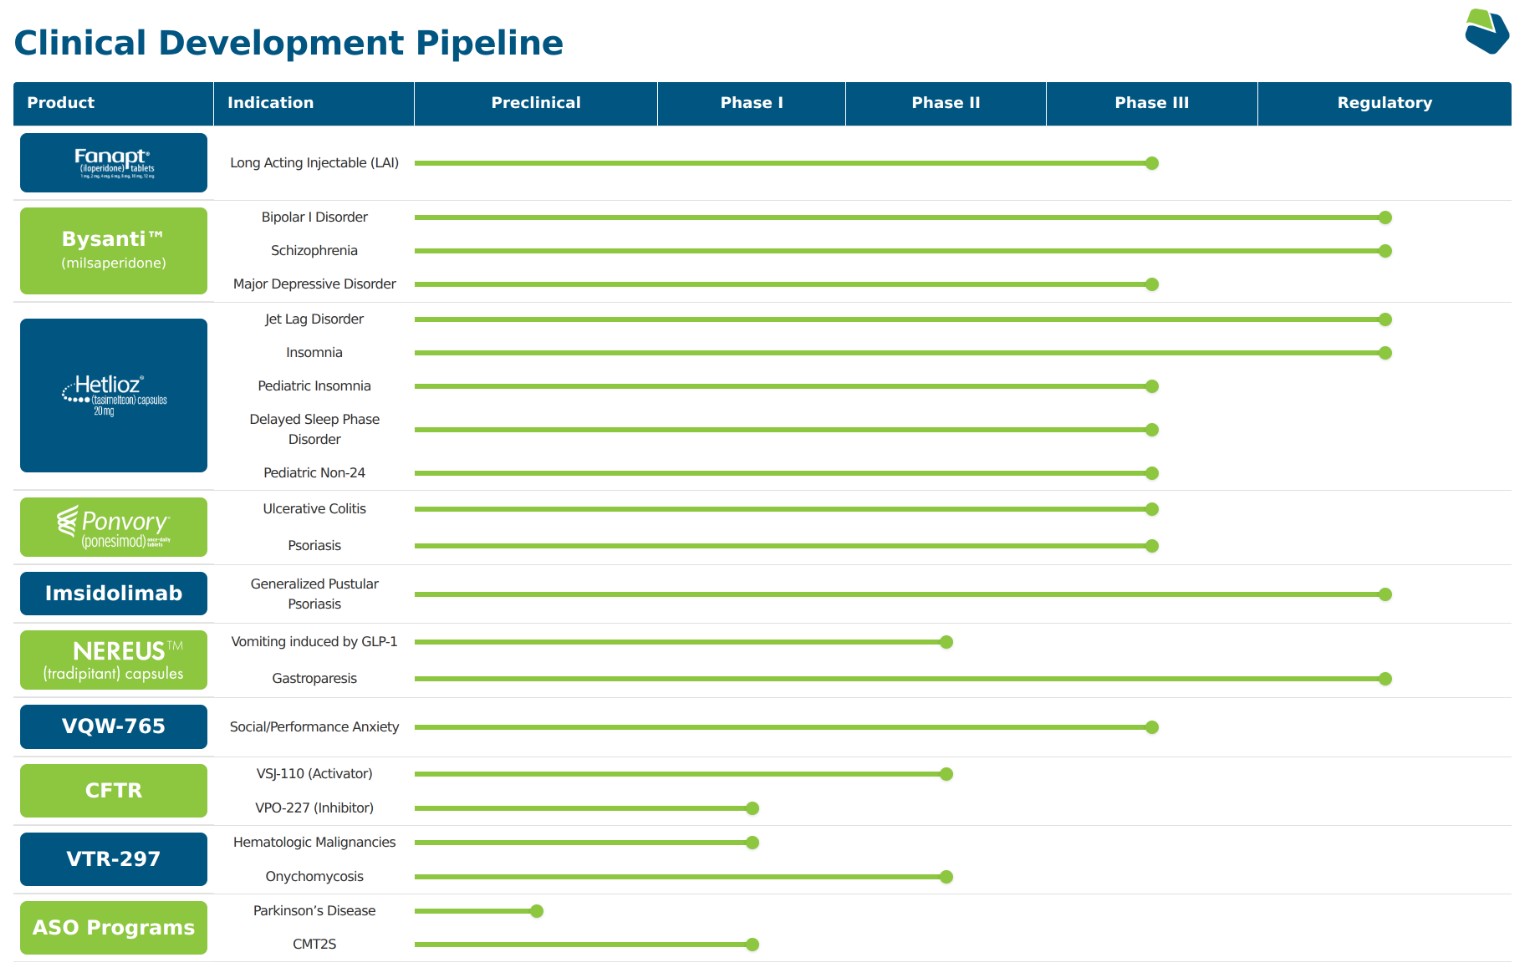Screen dimensions: 1526x970
Task: Expand the VTR-297 product row
Action: tap(113, 858)
